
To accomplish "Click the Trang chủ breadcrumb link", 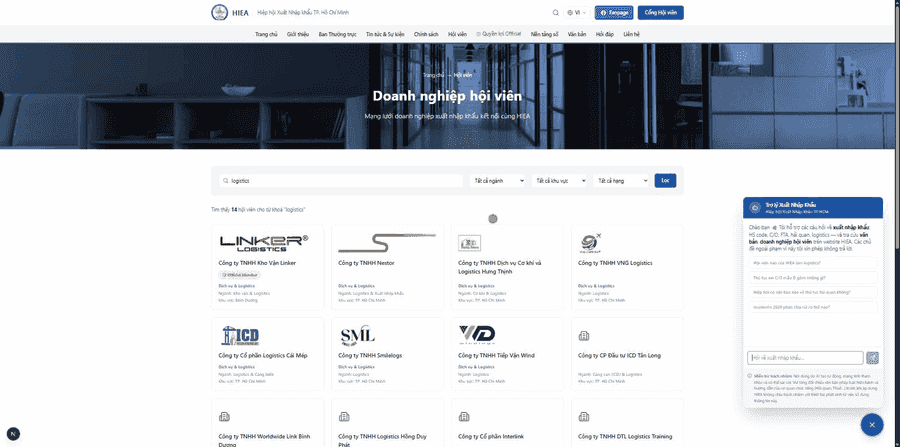I will point(433,75).
